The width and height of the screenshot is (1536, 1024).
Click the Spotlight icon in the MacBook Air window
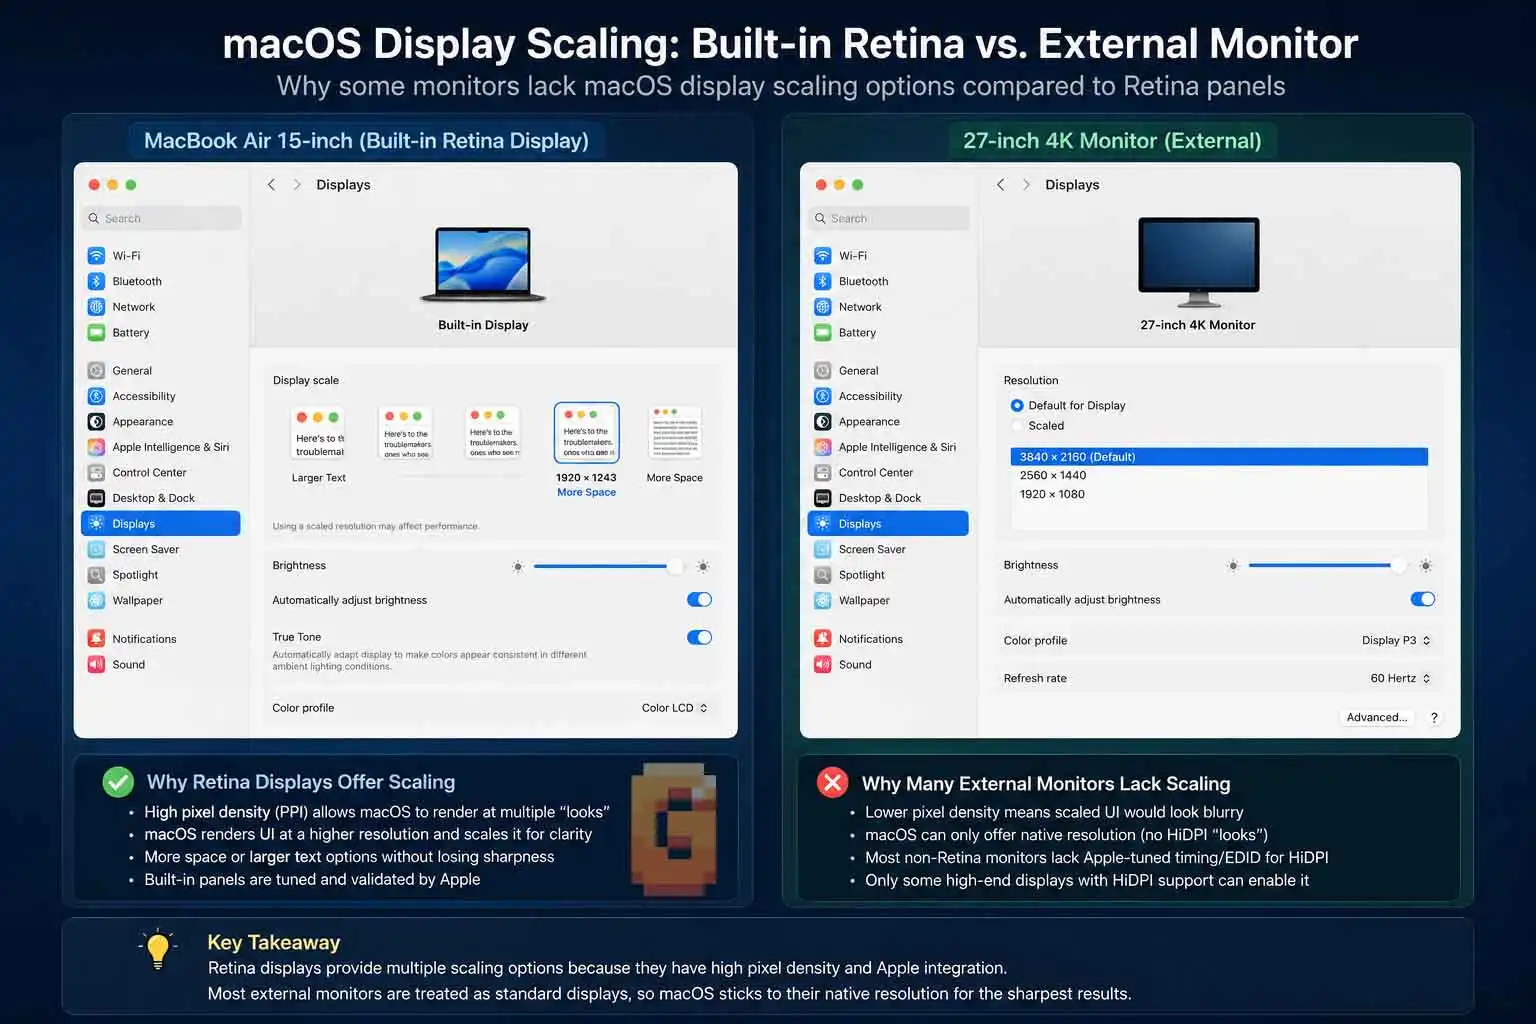pos(96,575)
